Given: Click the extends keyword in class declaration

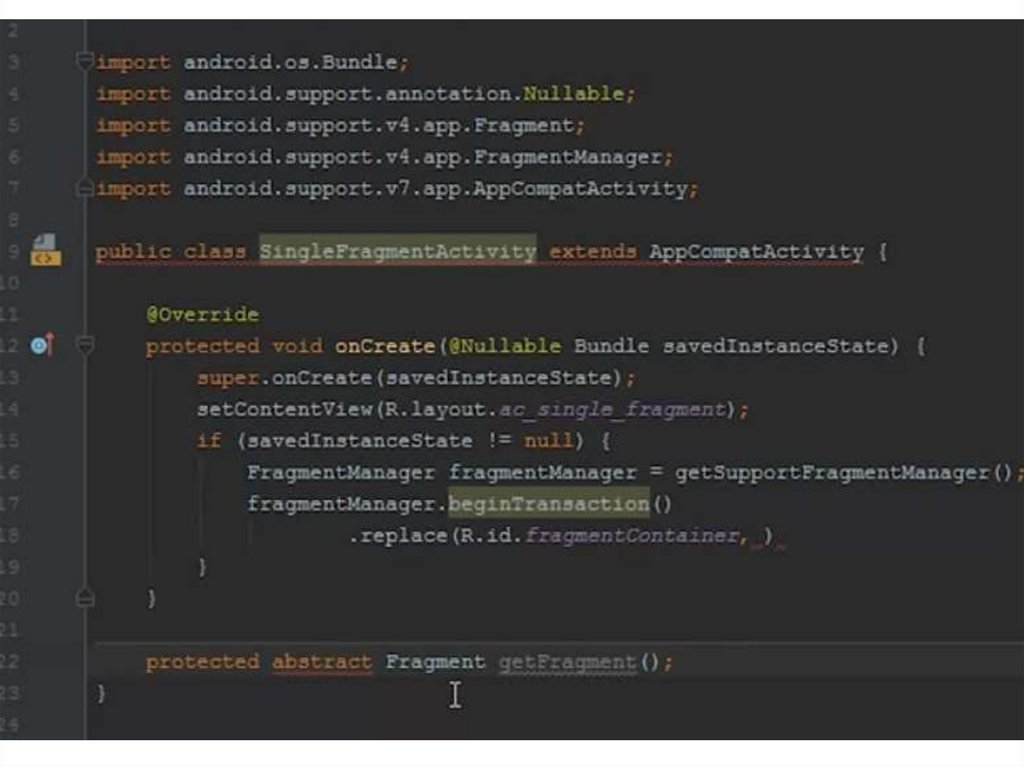Looking at the screenshot, I should click(592, 252).
